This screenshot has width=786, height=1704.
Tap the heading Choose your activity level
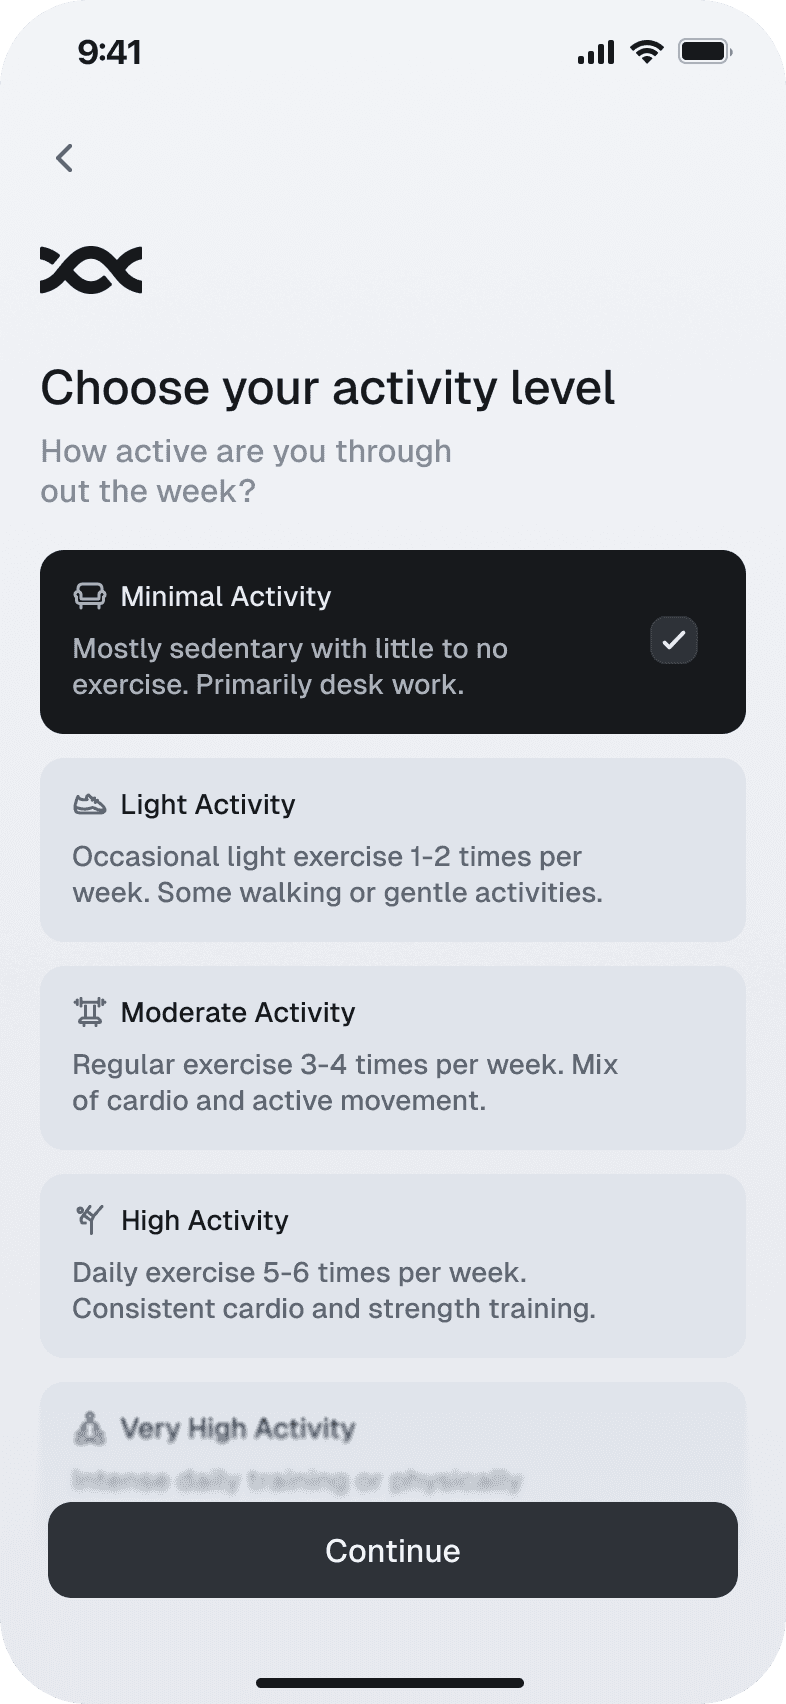328,388
